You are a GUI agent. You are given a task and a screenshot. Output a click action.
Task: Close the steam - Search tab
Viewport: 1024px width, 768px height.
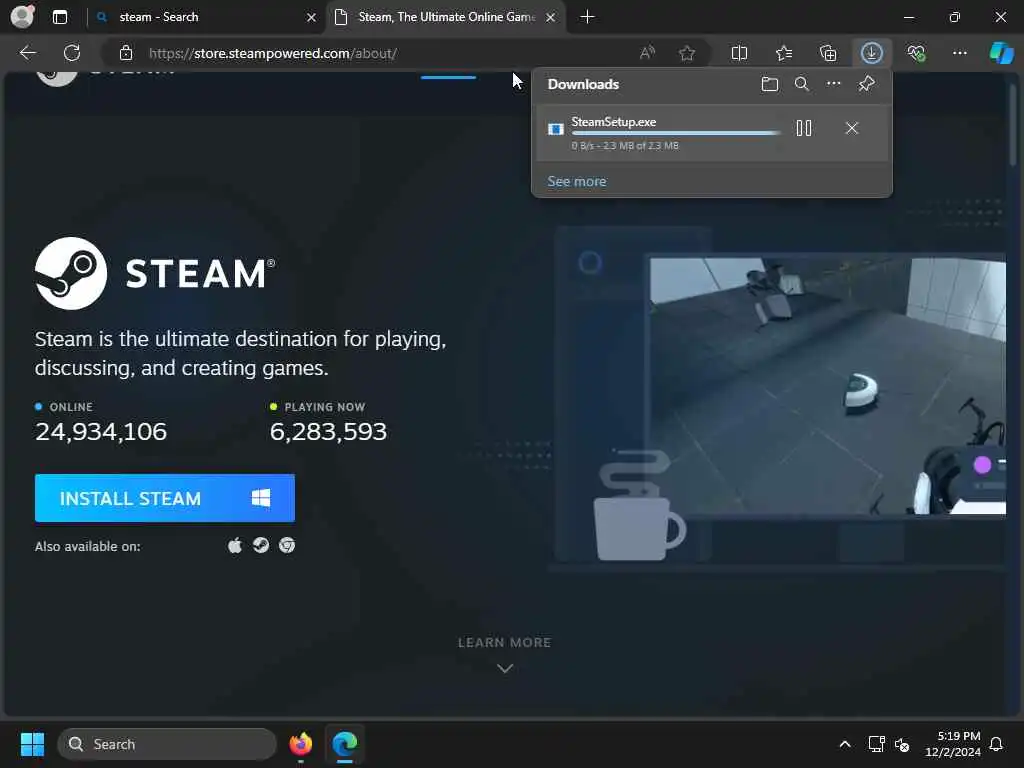coord(312,18)
